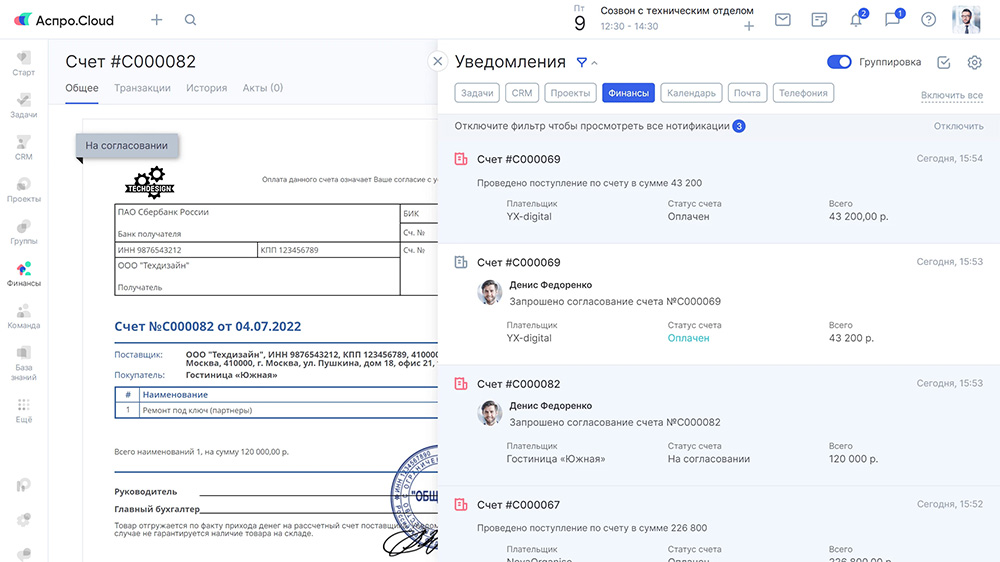This screenshot has height=562, width=1000.
Task: Expand the notifications filter funnel
Action: 582,63
